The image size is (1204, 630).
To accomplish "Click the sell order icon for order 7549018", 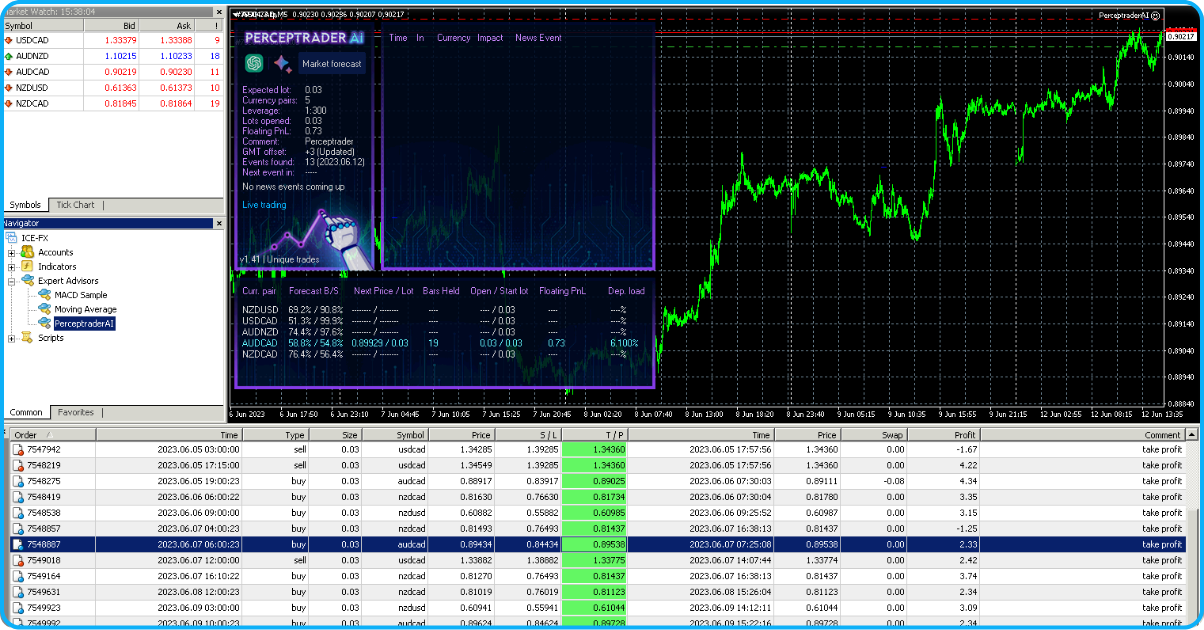I will [18, 560].
